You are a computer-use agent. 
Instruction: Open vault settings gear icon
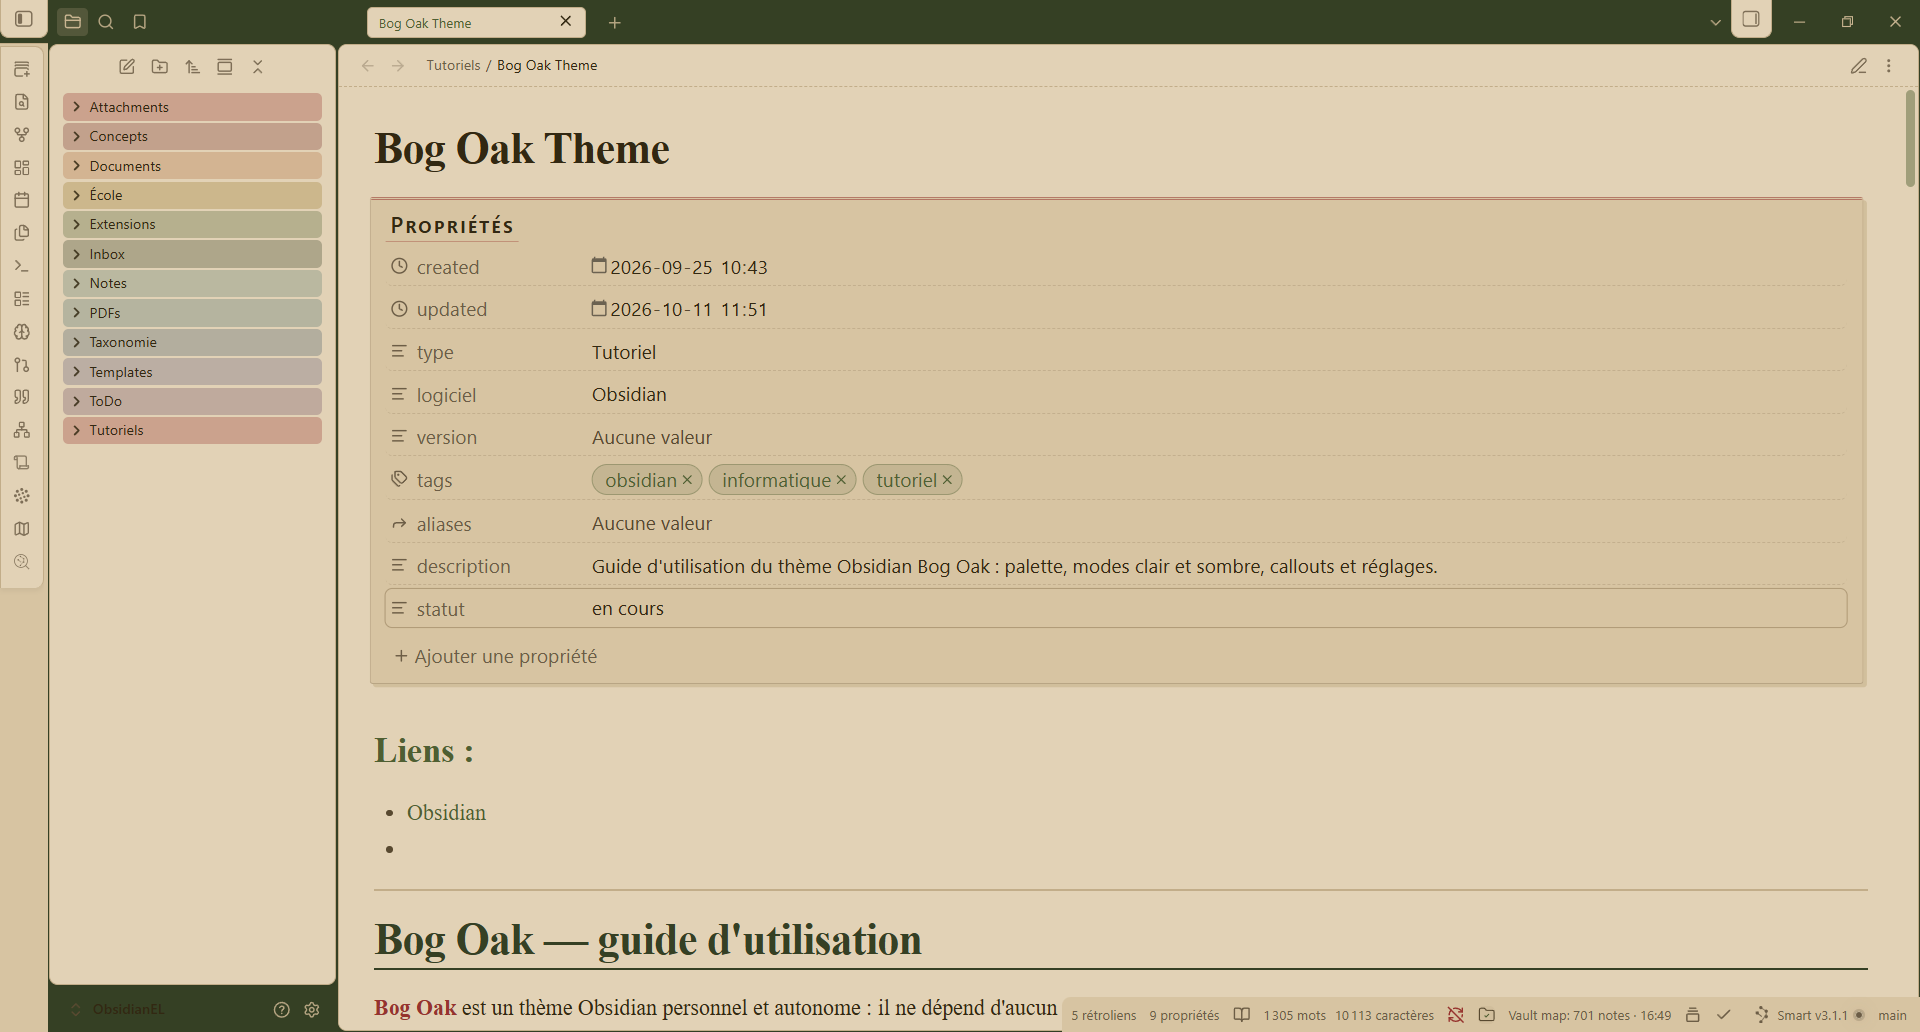(x=312, y=1010)
